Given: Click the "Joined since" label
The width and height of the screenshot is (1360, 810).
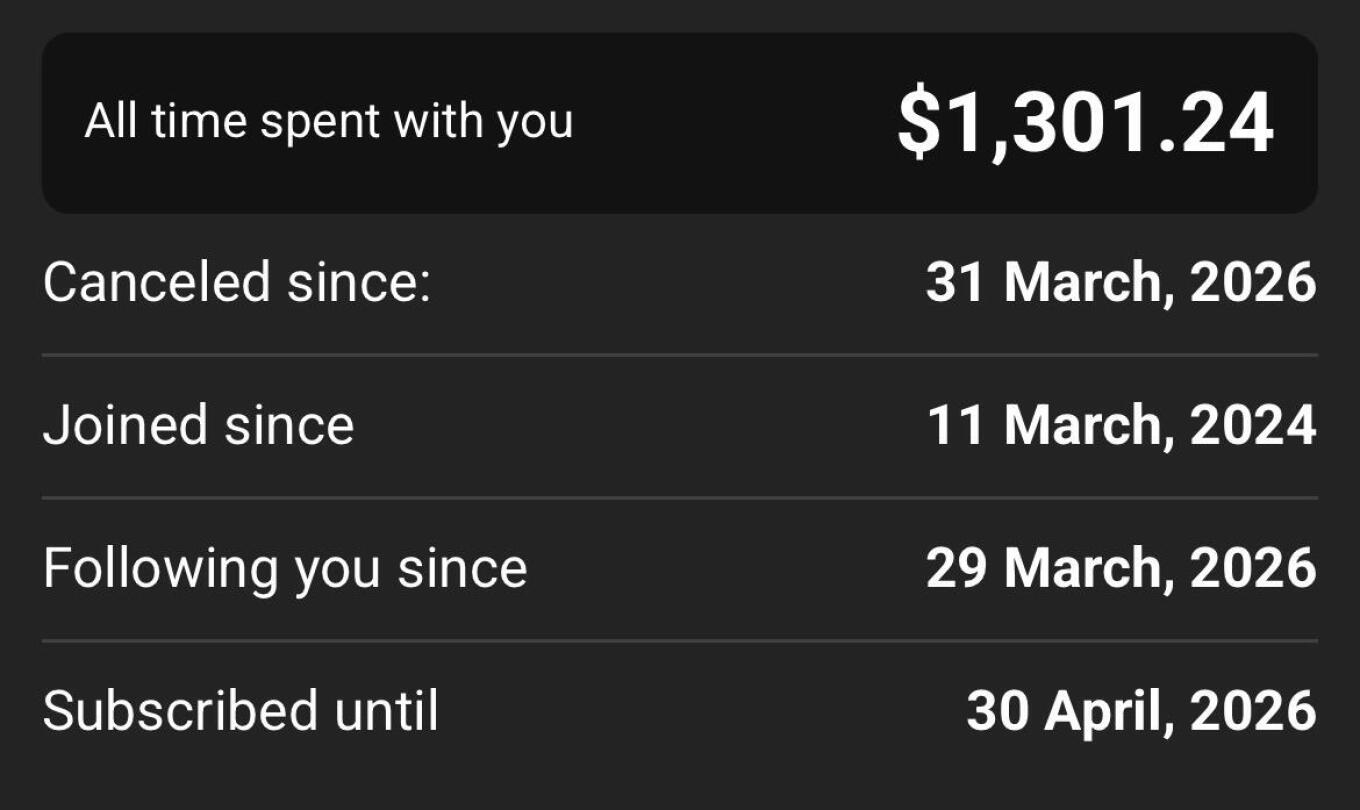Looking at the screenshot, I should [x=198, y=425].
